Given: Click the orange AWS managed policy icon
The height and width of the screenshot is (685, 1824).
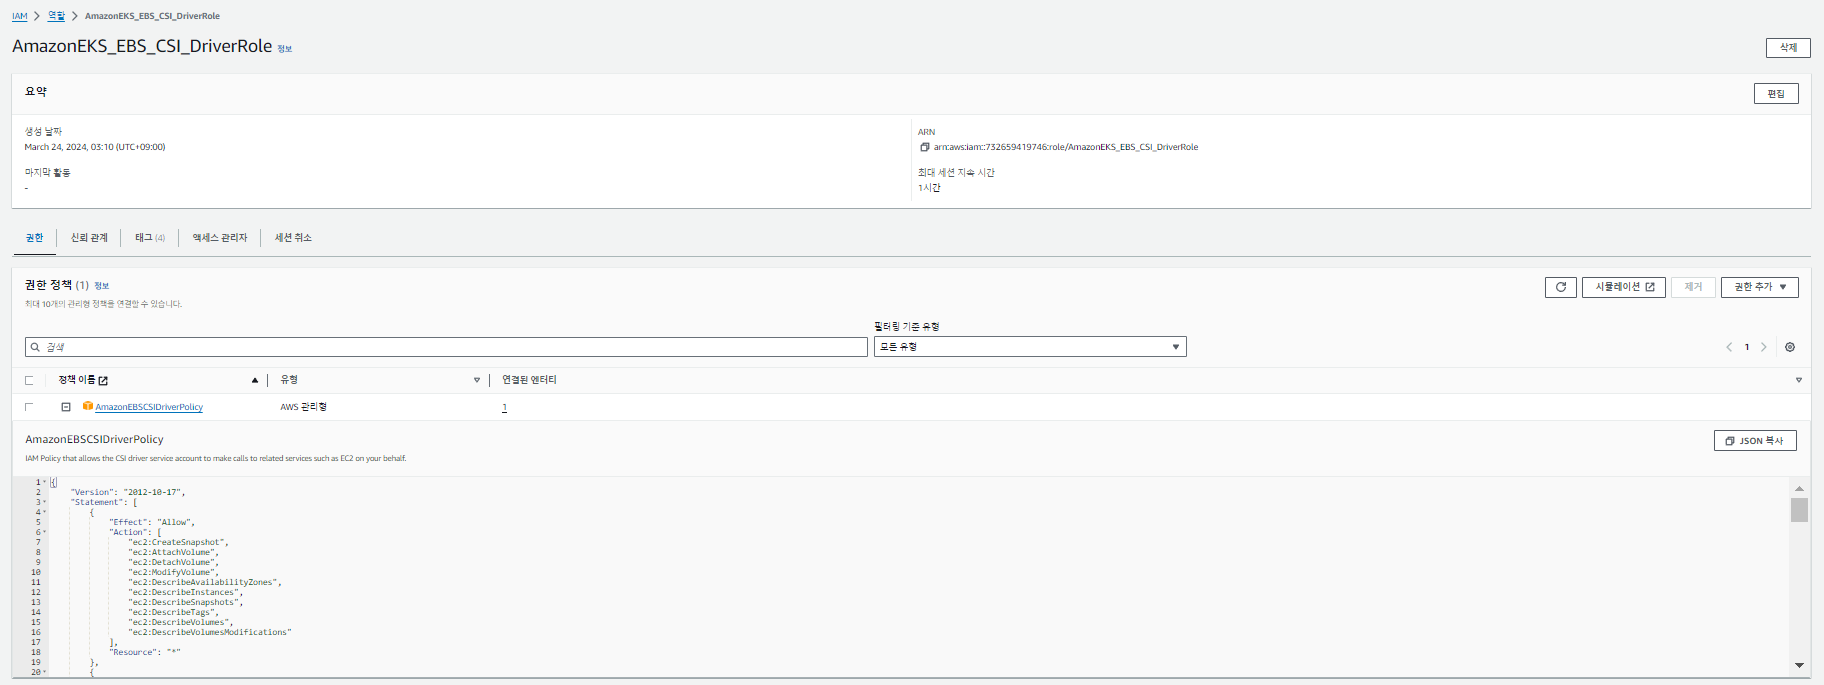Looking at the screenshot, I should (88, 406).
